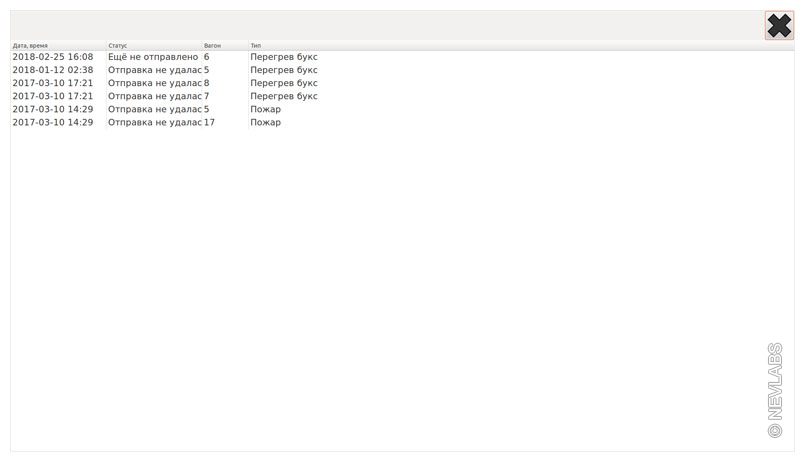Select date cell of wagon 7 row

(53, 96)
